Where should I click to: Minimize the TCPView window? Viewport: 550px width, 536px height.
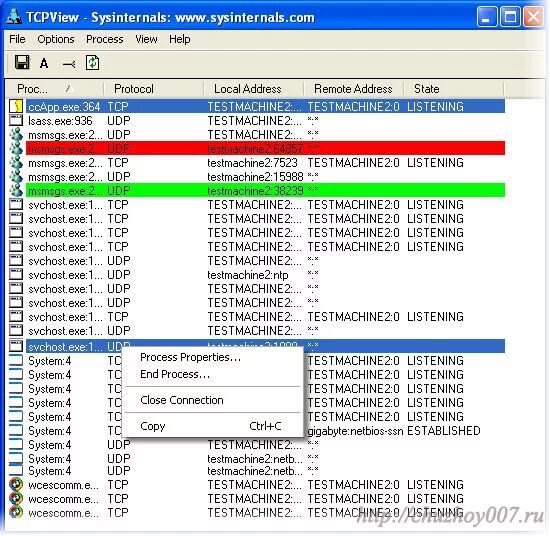point(487,17)
